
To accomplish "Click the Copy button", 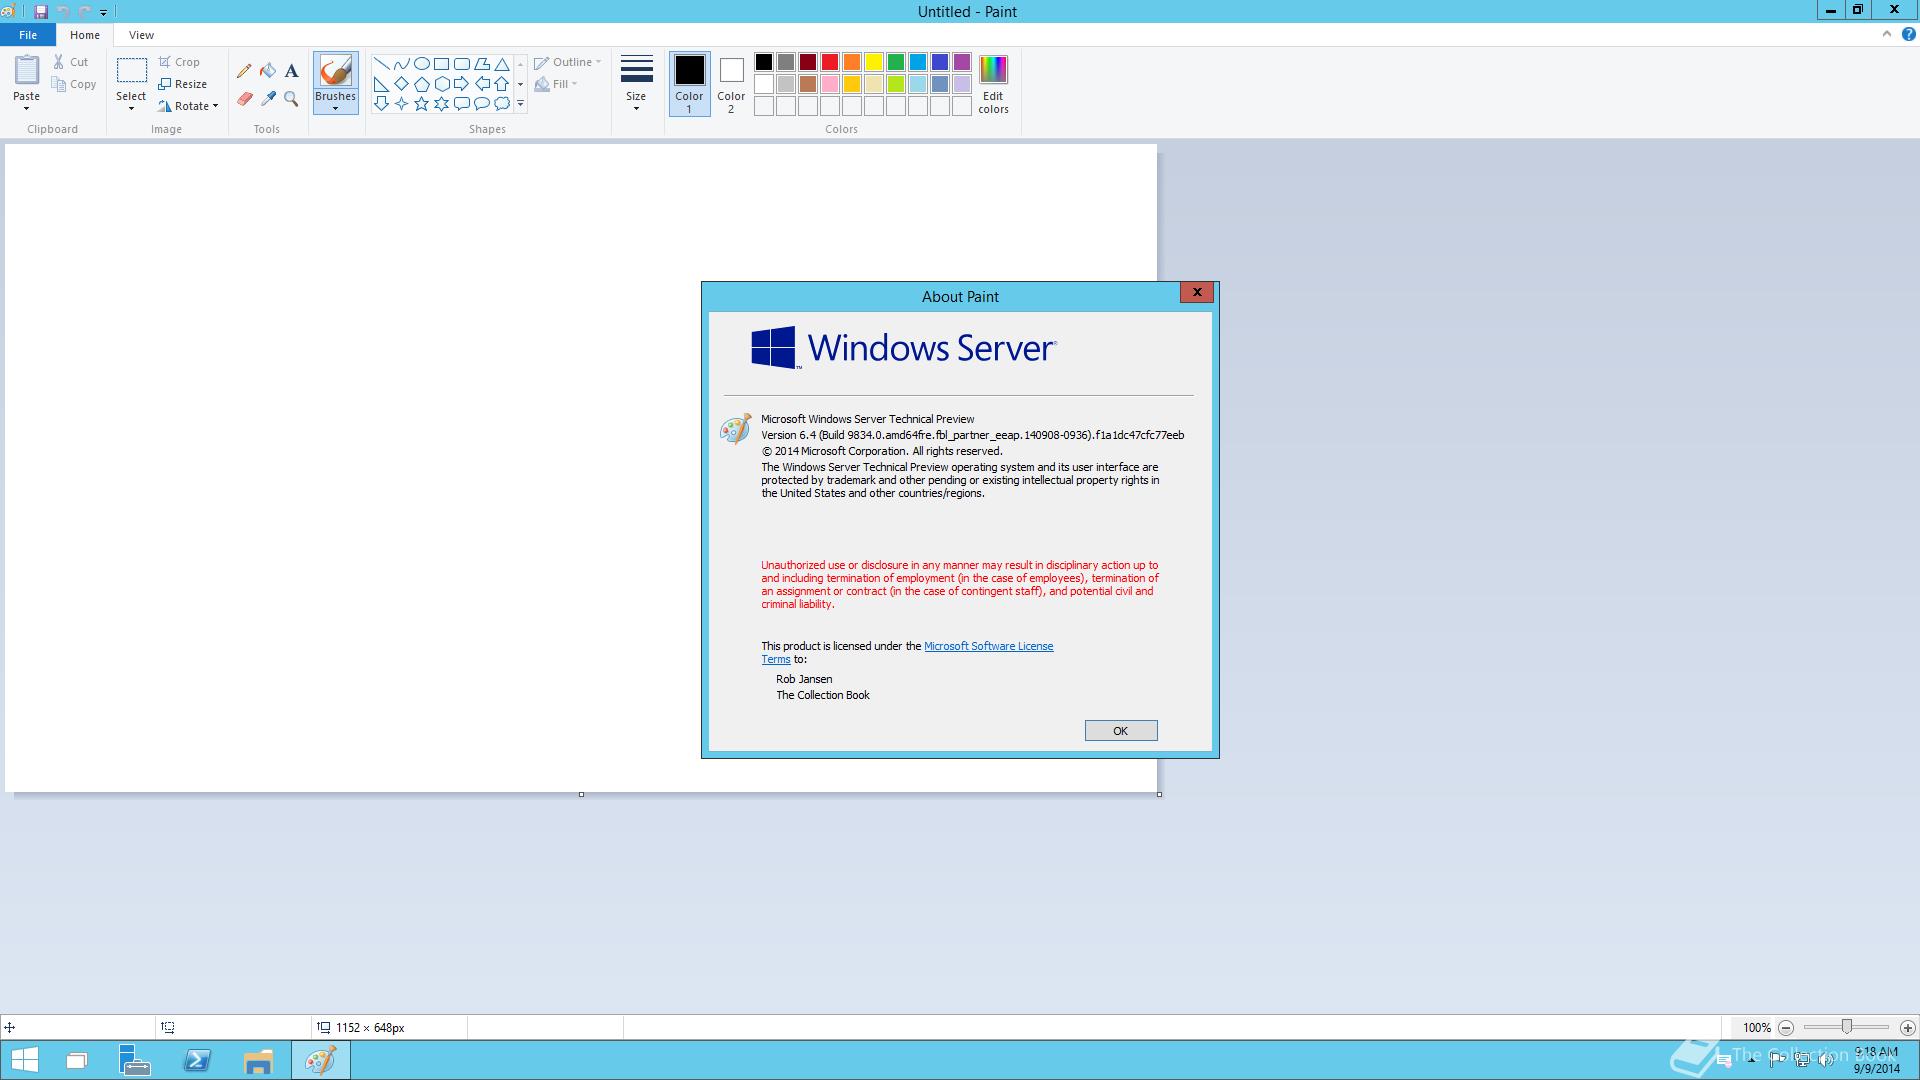I will pos(75,84).
